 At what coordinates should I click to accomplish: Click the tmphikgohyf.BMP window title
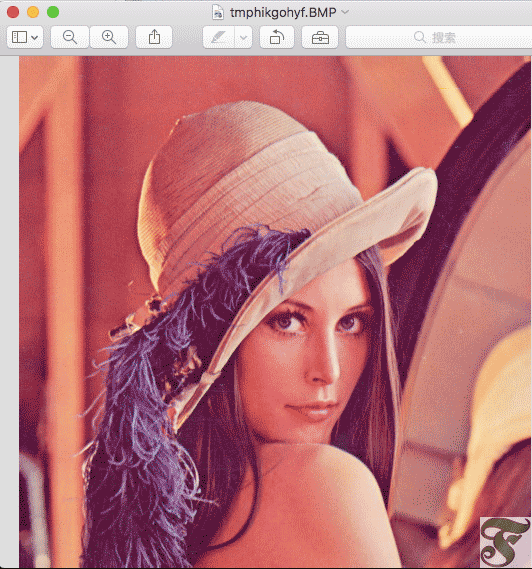pos(283,13)
